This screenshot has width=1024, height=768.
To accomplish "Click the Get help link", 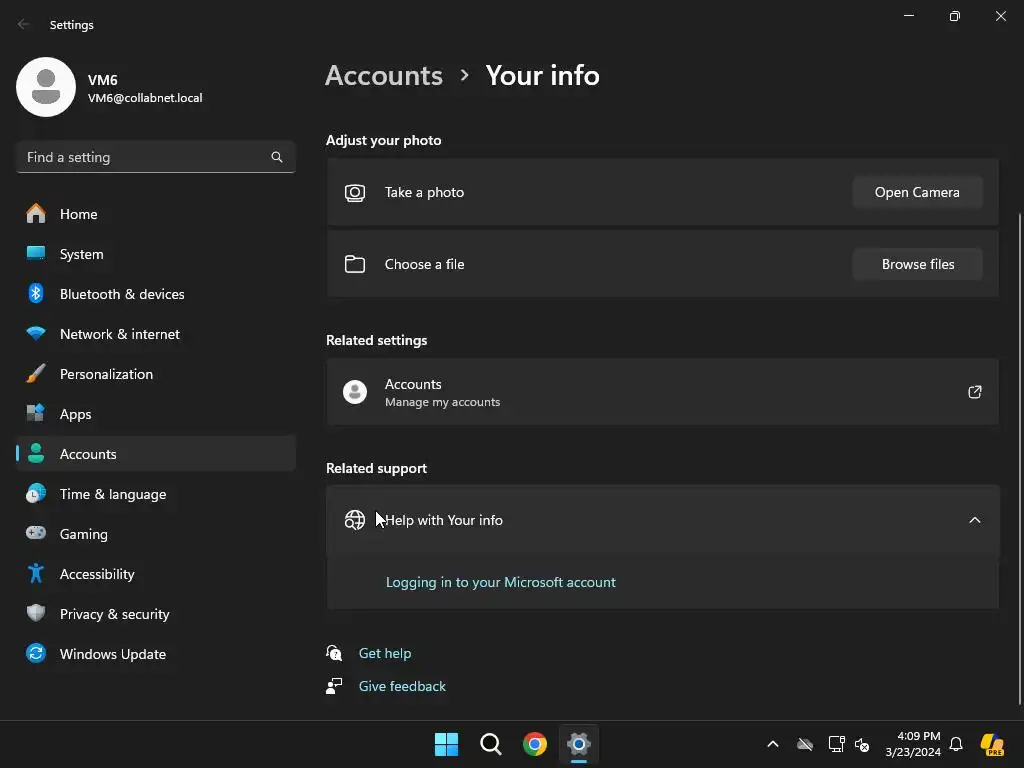I will (385, 653).
